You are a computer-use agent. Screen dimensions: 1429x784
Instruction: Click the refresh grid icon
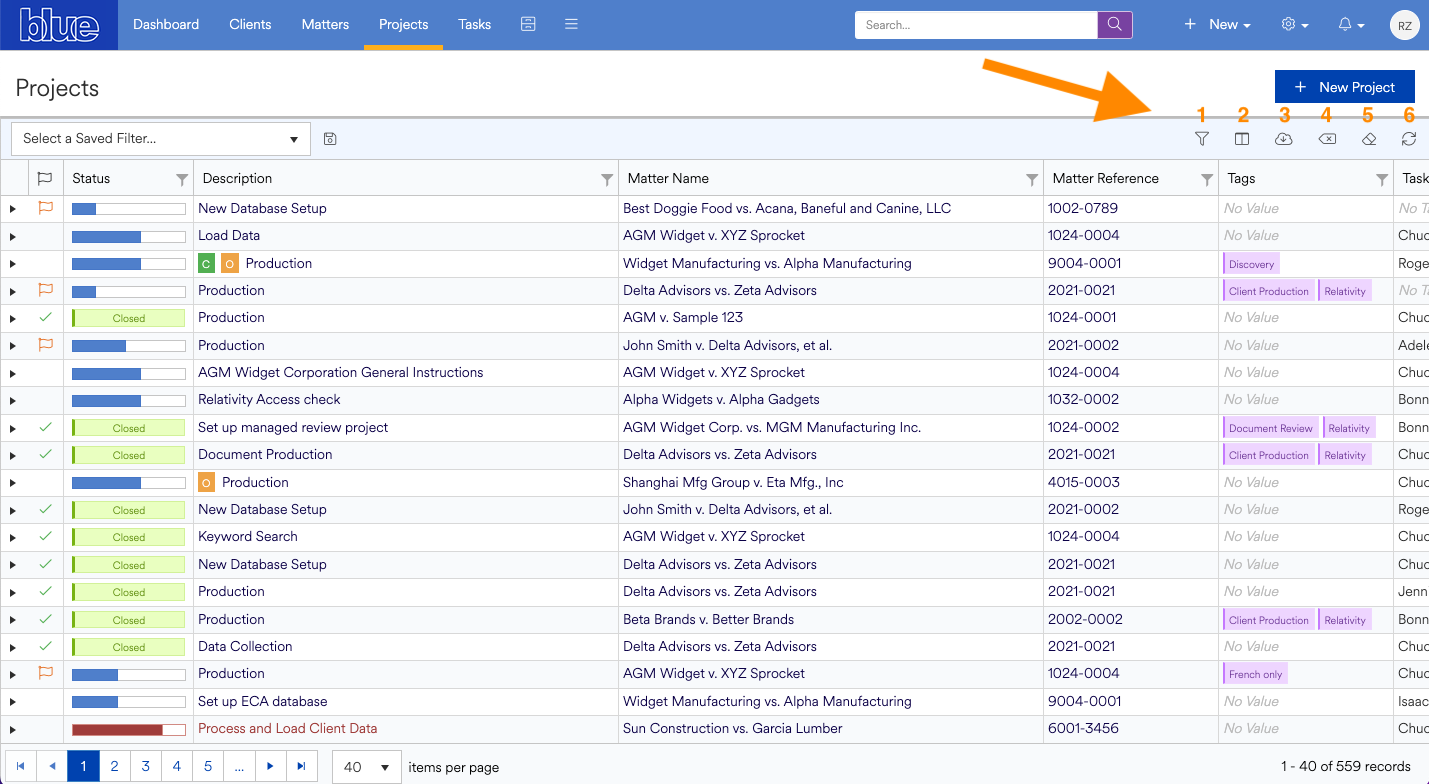(x=1409, y=139)
